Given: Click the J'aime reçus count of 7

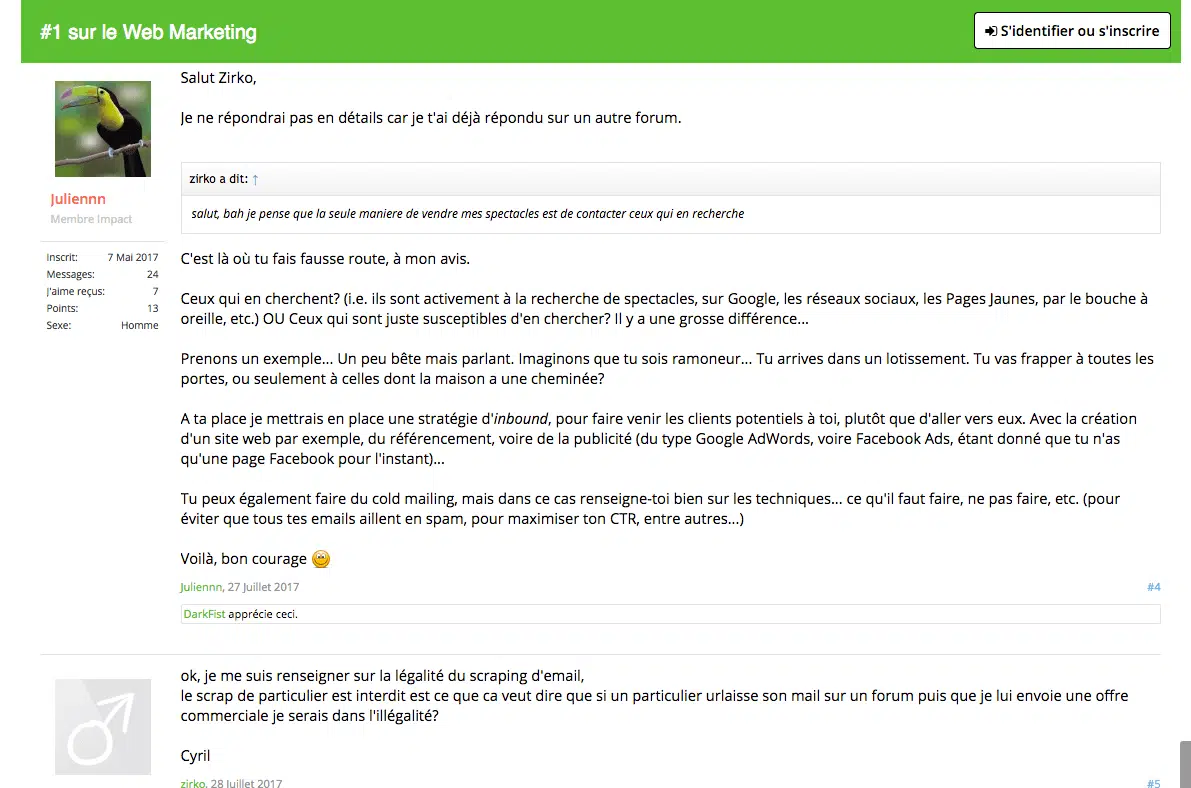Looking at the screenshot, I should pyautogui.click(x=155, y=291).
